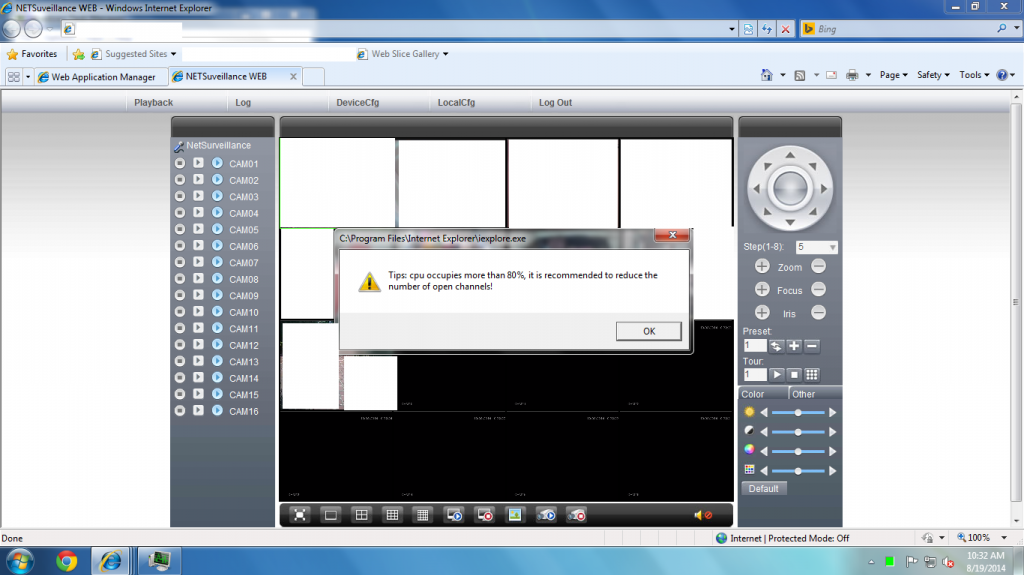The image size is (1024, 575).
Task: Switch to single-window layout view
Action: (x=330, y=515)
